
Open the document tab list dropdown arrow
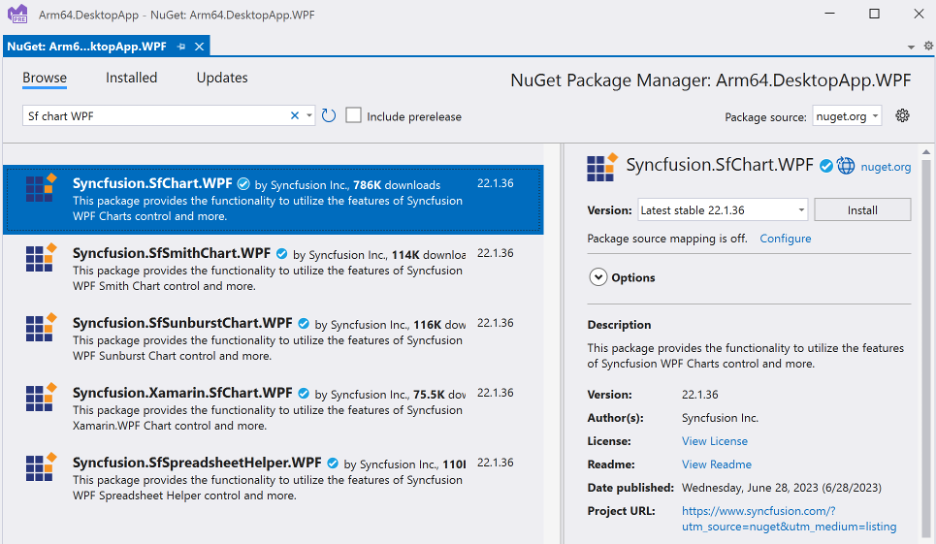[911, 47]
